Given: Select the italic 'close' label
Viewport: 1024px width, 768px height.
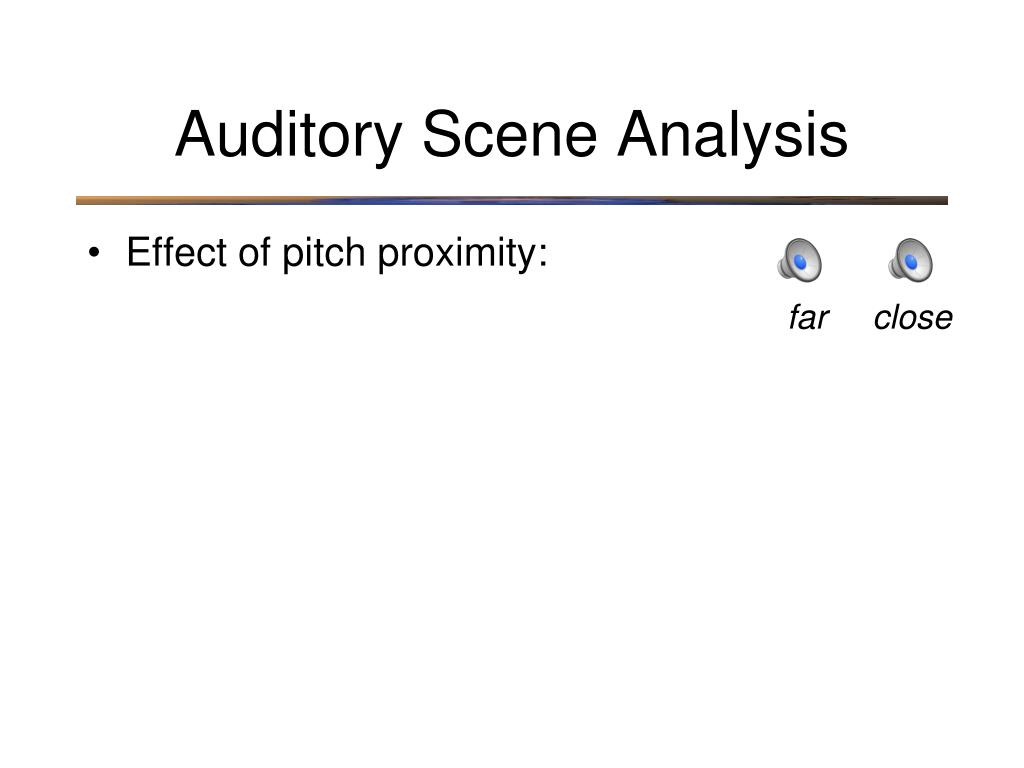Looking at the screenshot, I should (x=913, y=318).
